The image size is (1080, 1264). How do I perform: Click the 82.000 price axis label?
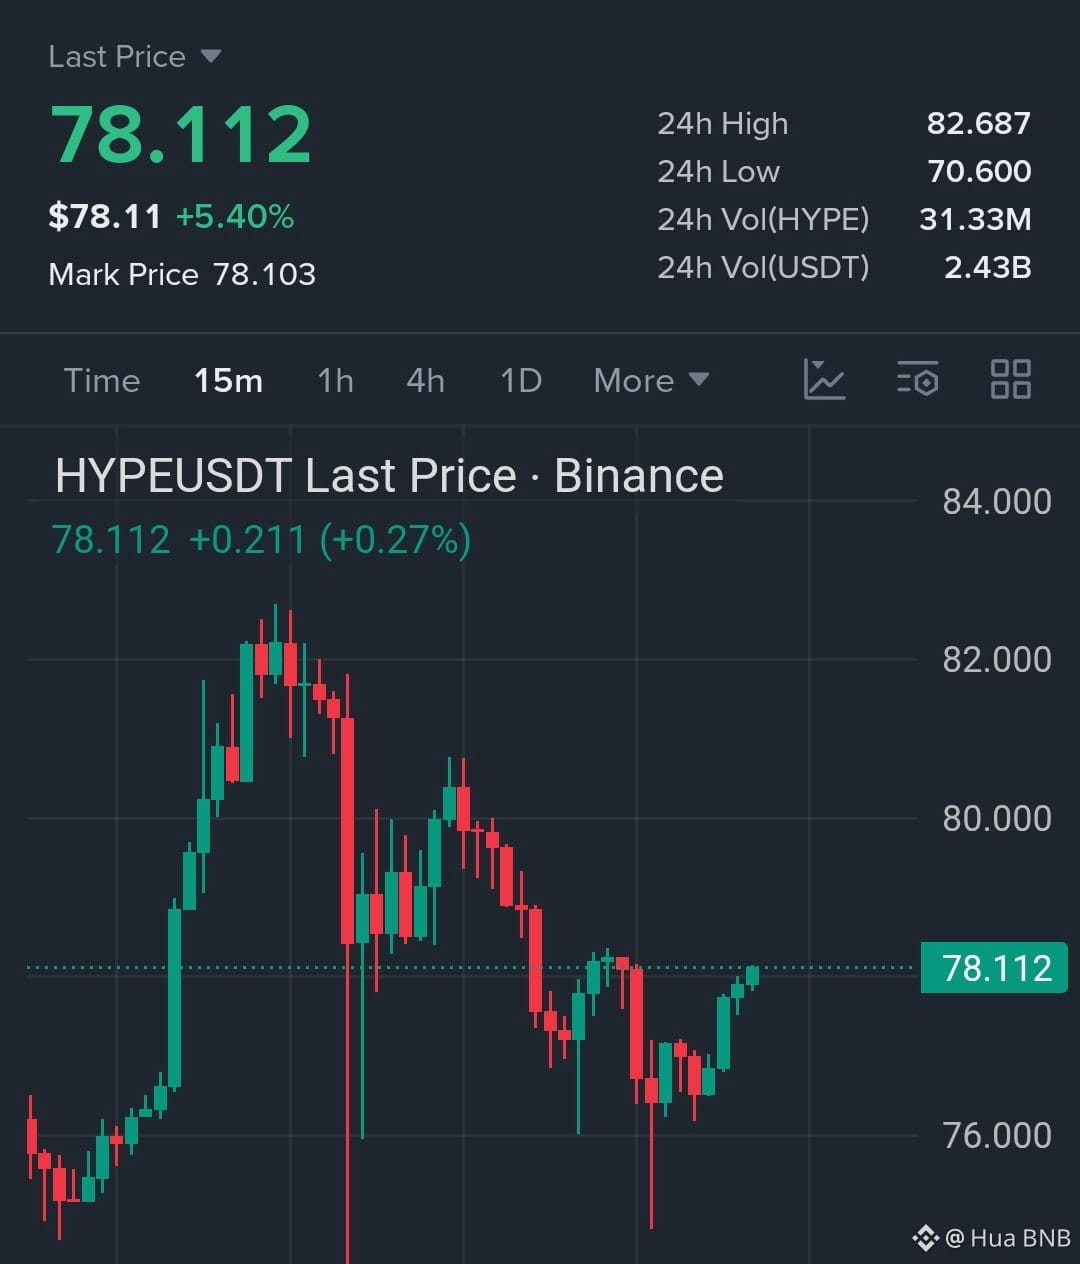[x=997, y=659]
